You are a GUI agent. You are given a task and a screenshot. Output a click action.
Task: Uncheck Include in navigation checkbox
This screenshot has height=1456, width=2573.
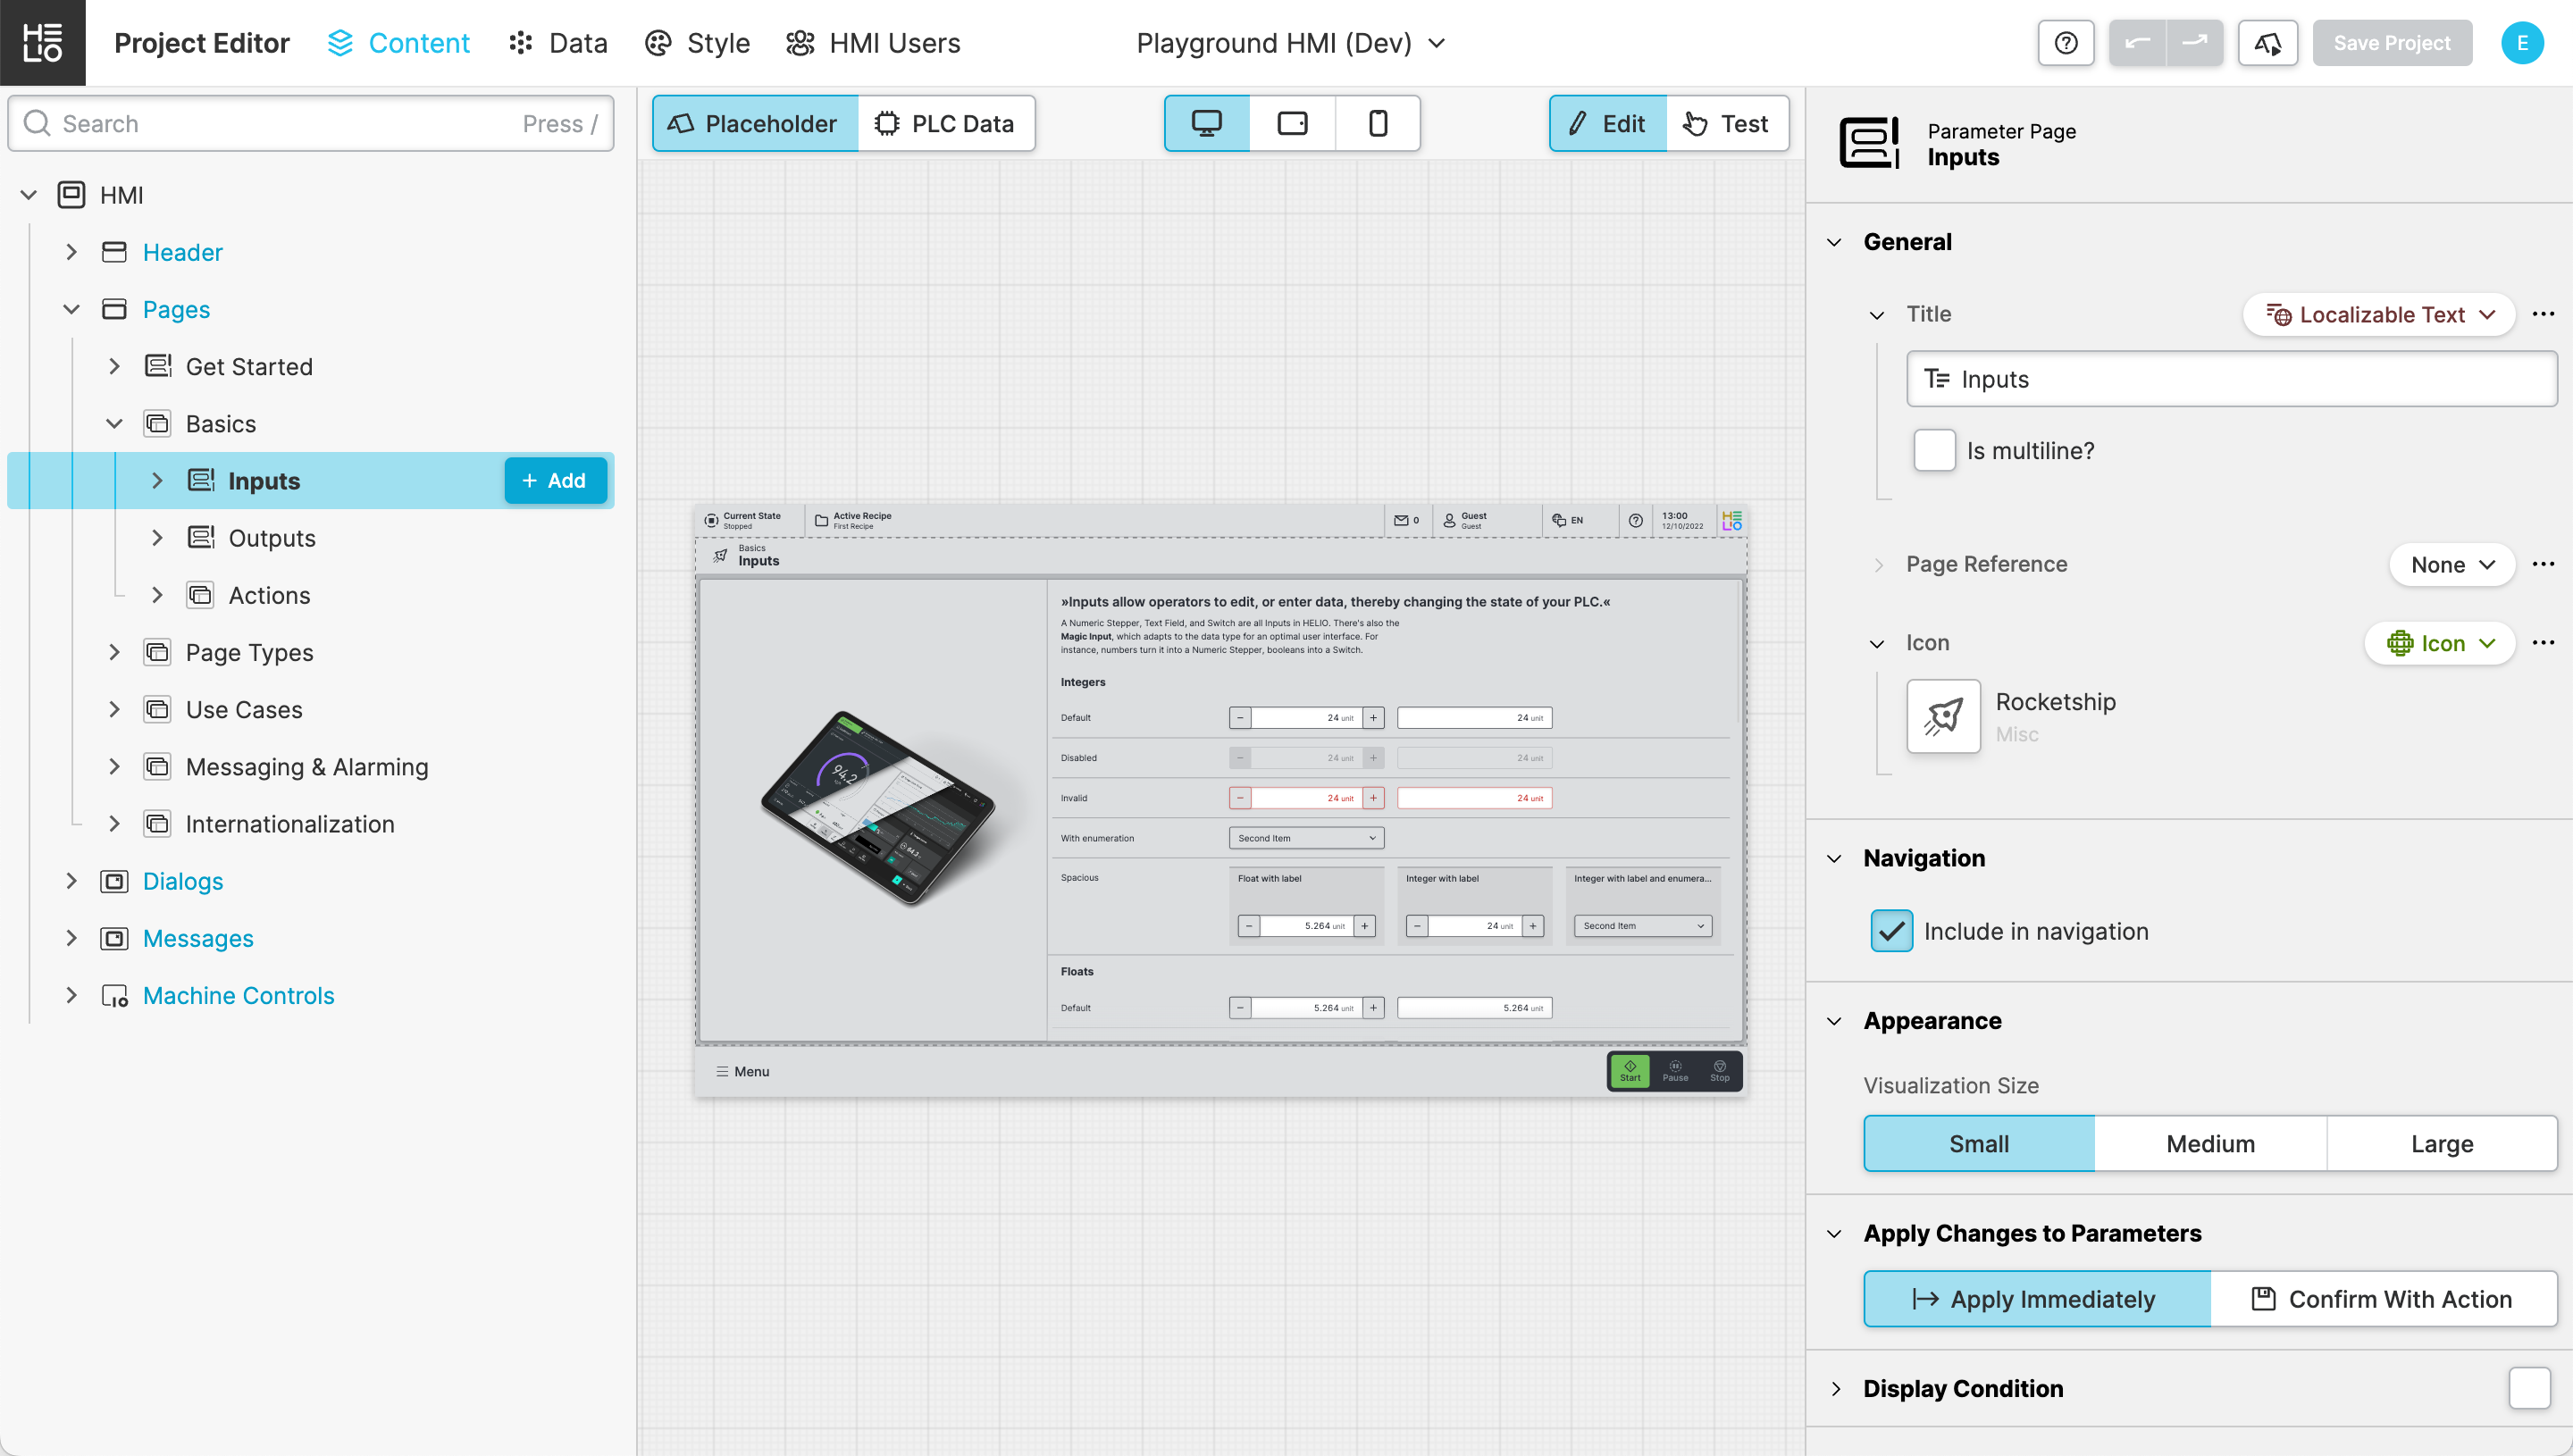pyautogui.click(x=1891, y=931)
